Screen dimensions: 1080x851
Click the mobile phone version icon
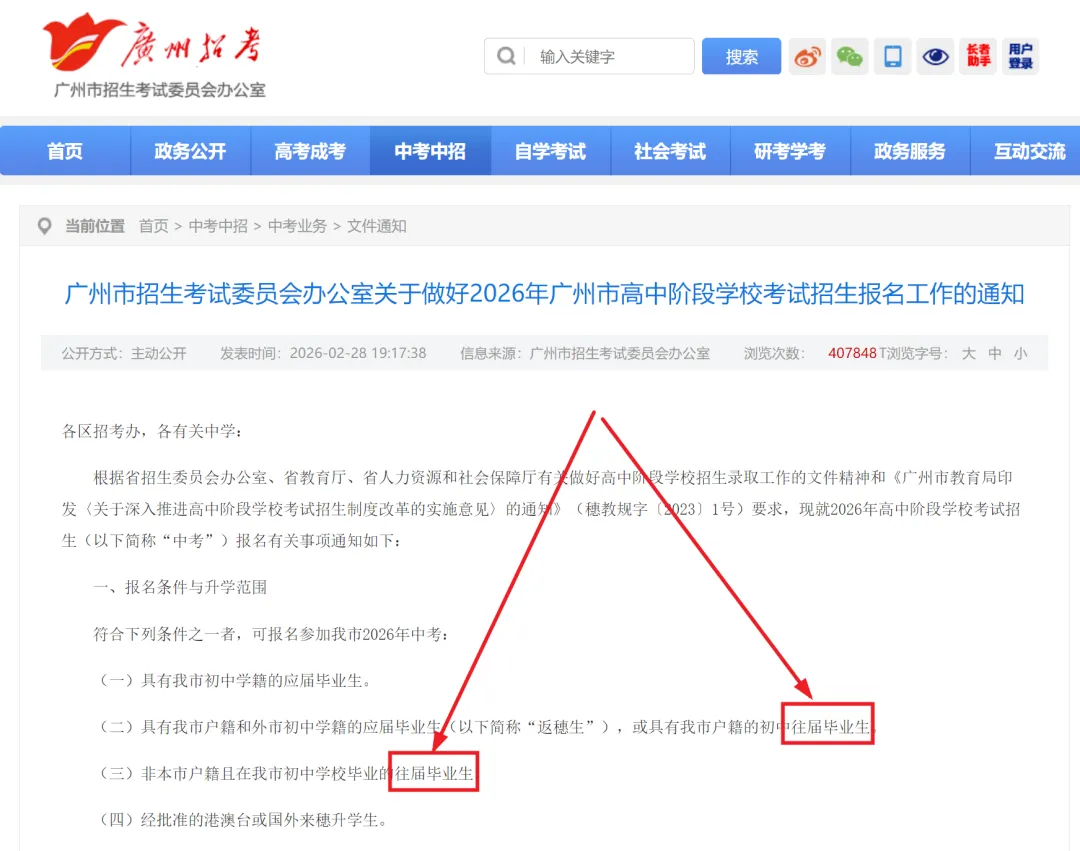click(x=893, y=56)
